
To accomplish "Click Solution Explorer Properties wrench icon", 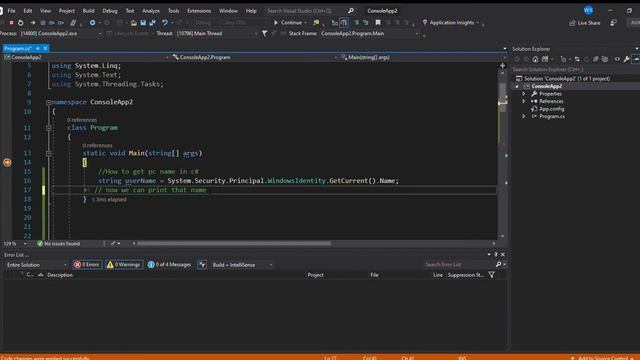I will (x=627, y=59).
